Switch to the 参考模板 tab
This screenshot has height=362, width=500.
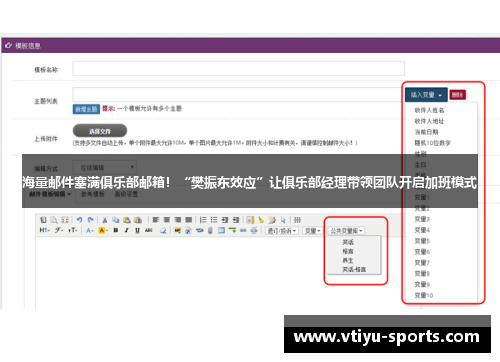click(x=93, y=194)
